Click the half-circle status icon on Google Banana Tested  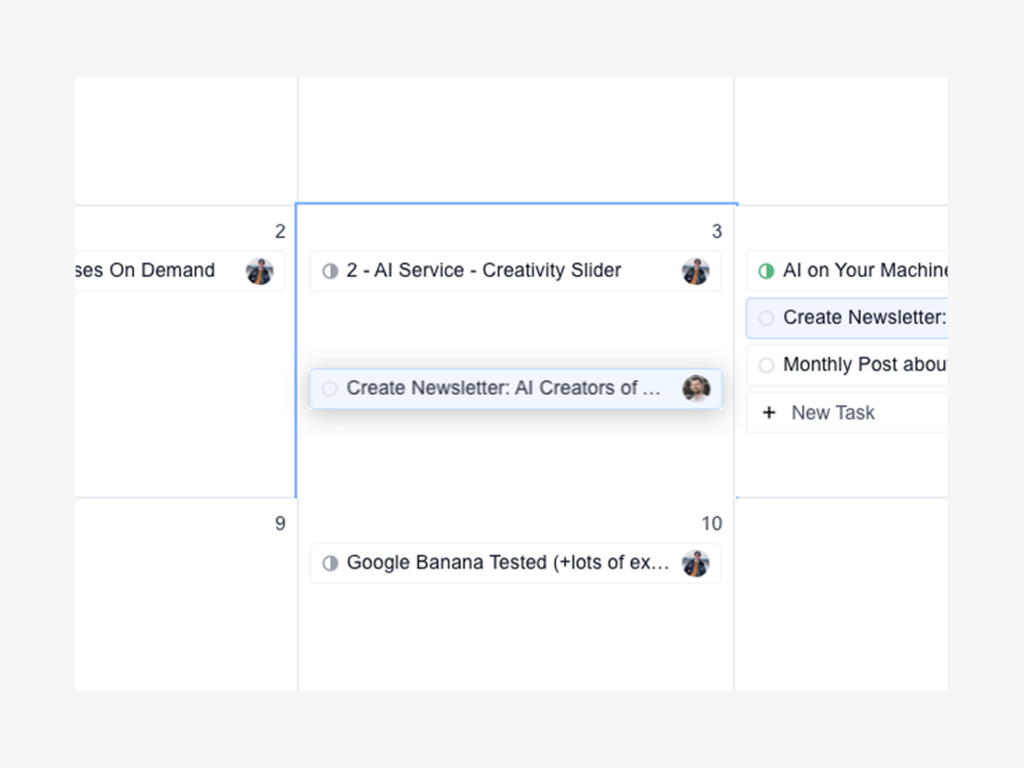(x=330, y=563)
